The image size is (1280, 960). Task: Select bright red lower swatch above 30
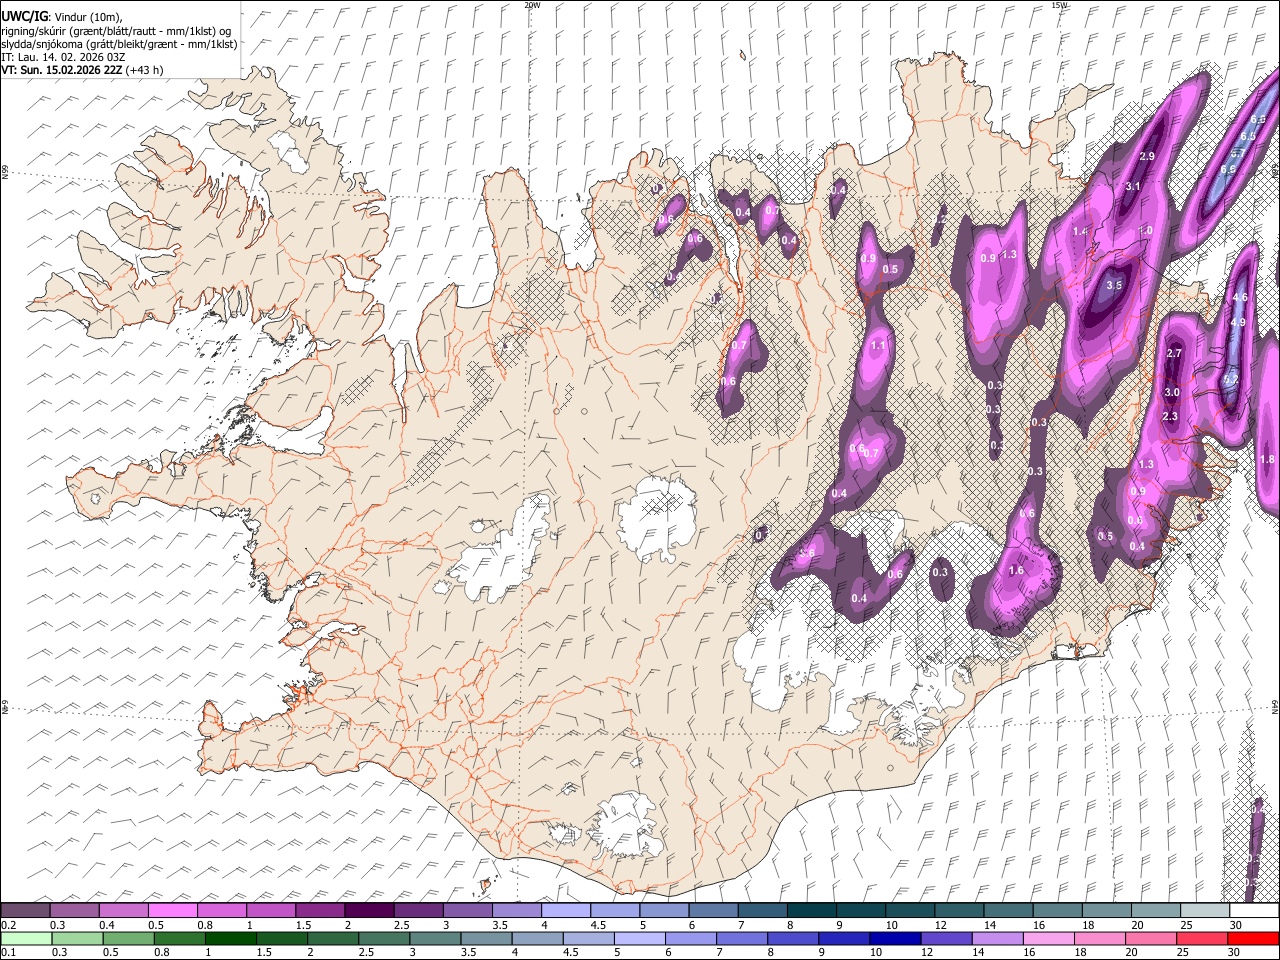click(1254, 938)
